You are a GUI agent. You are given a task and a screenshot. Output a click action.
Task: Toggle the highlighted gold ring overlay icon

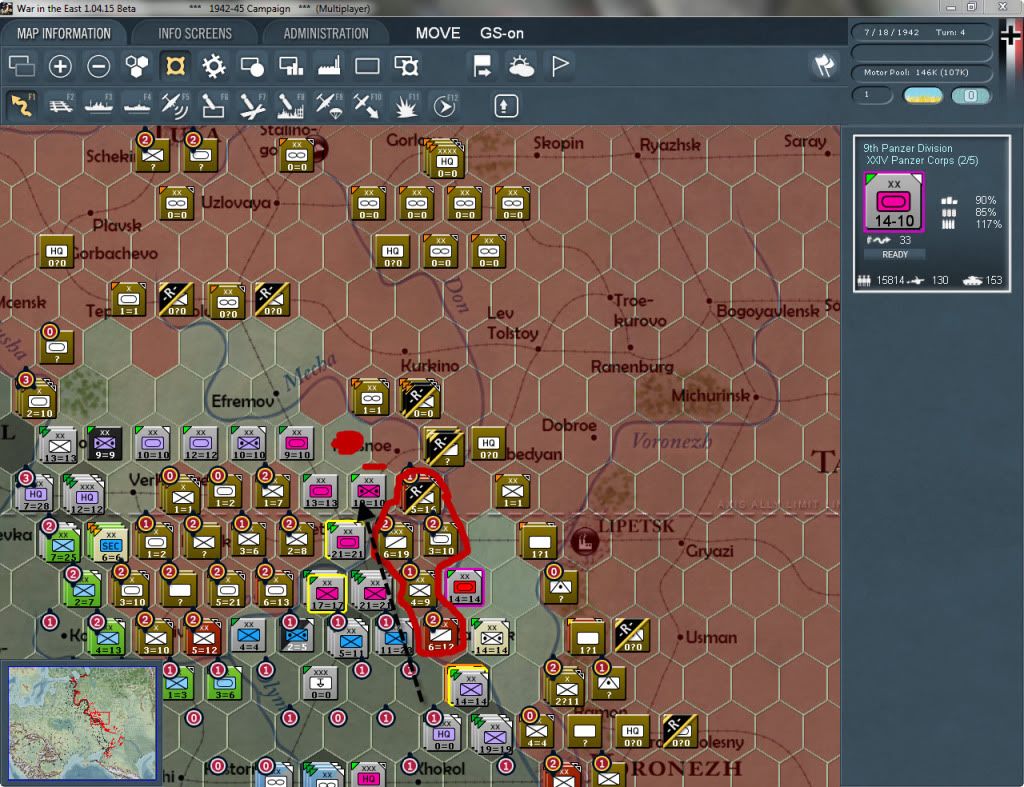(x=175, y=66)
